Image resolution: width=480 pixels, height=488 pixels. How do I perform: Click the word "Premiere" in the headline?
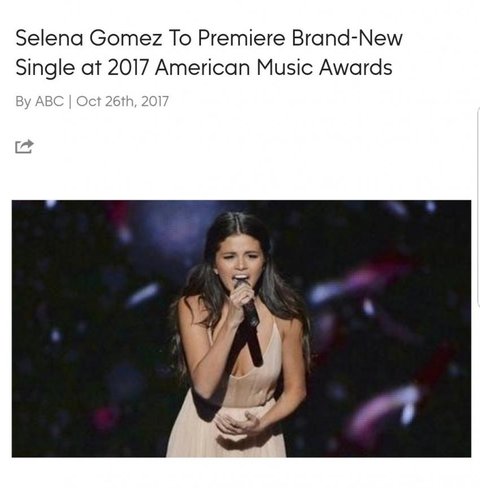[242, 38]
